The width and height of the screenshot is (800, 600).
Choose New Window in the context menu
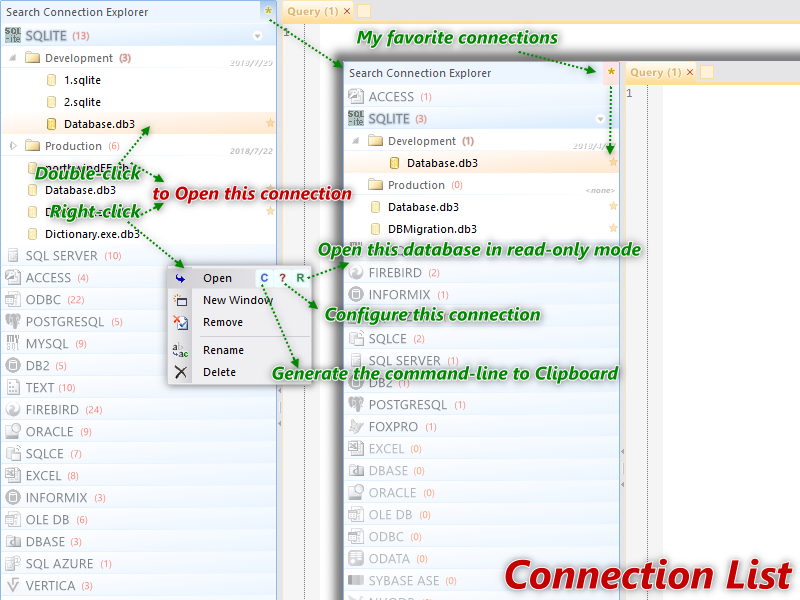click(238, 300)
